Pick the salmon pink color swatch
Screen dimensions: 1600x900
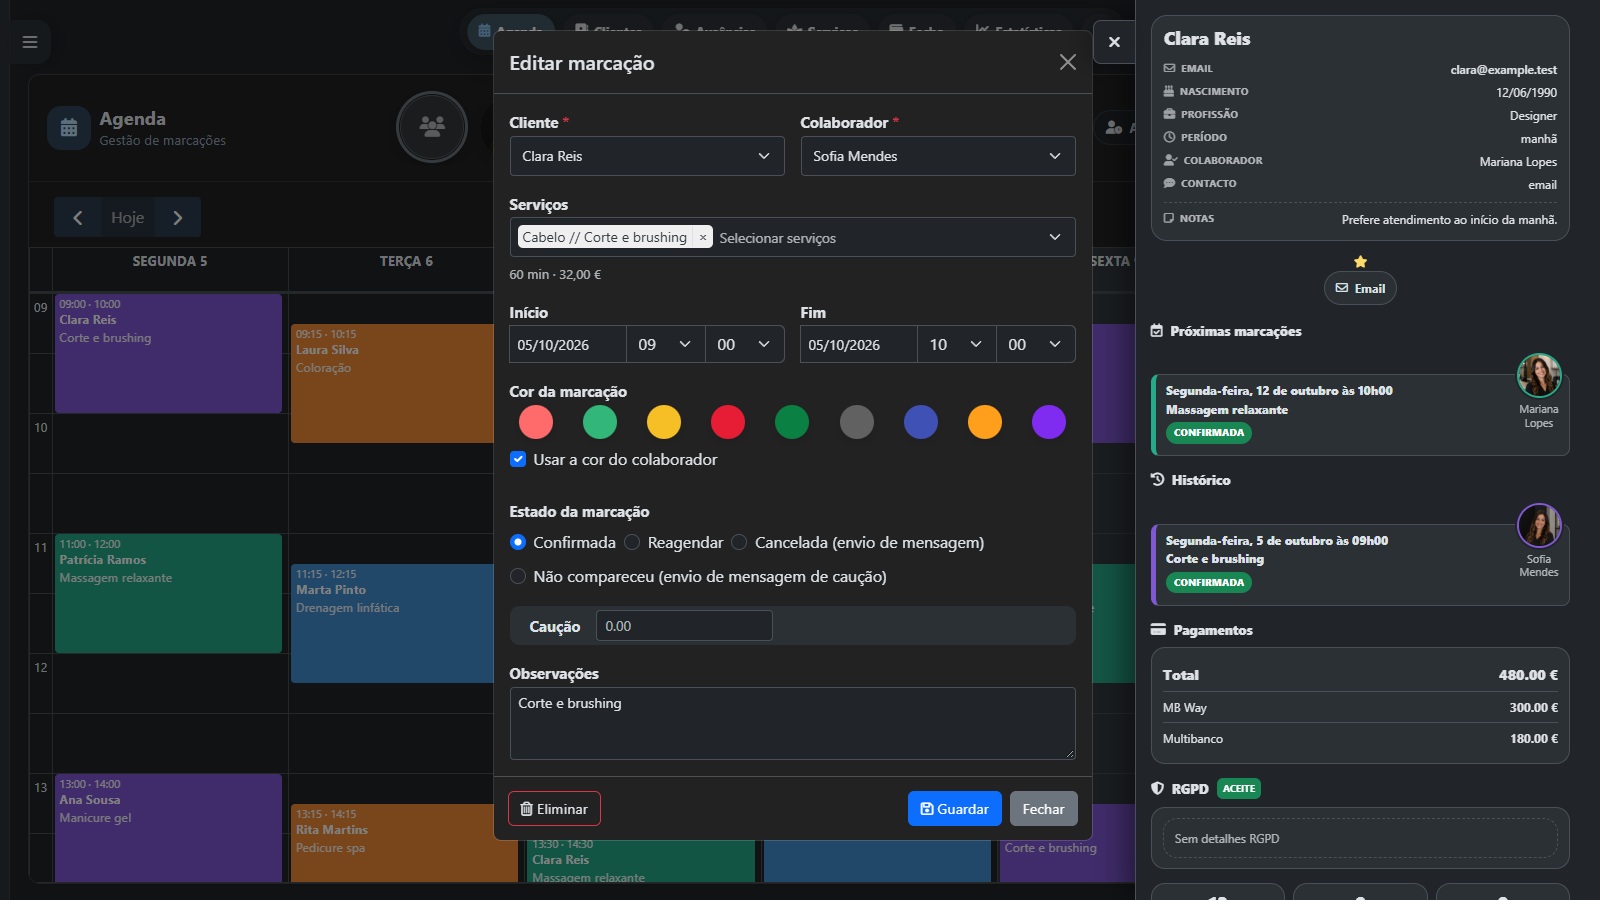(536, 422)
